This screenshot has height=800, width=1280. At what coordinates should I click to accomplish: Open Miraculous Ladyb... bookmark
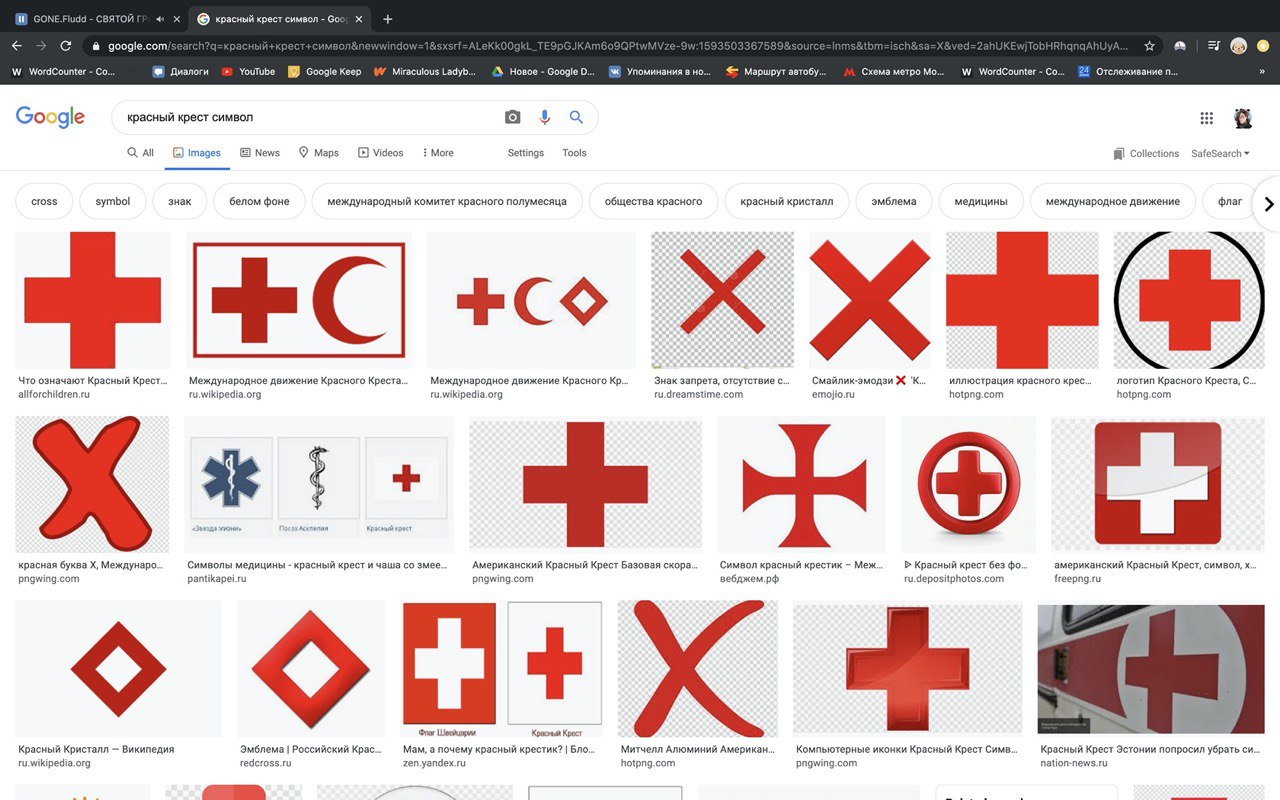[425, 72]
